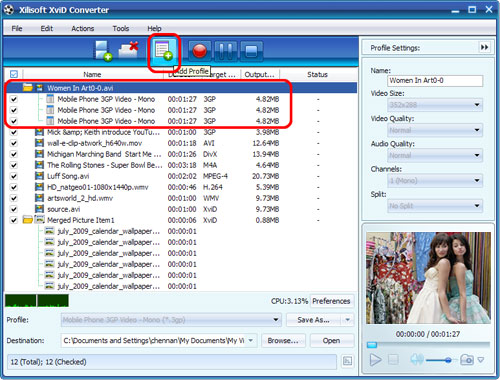Open the Actions menu
Screen dimensions: 500x380
click(x=82, y=28)
